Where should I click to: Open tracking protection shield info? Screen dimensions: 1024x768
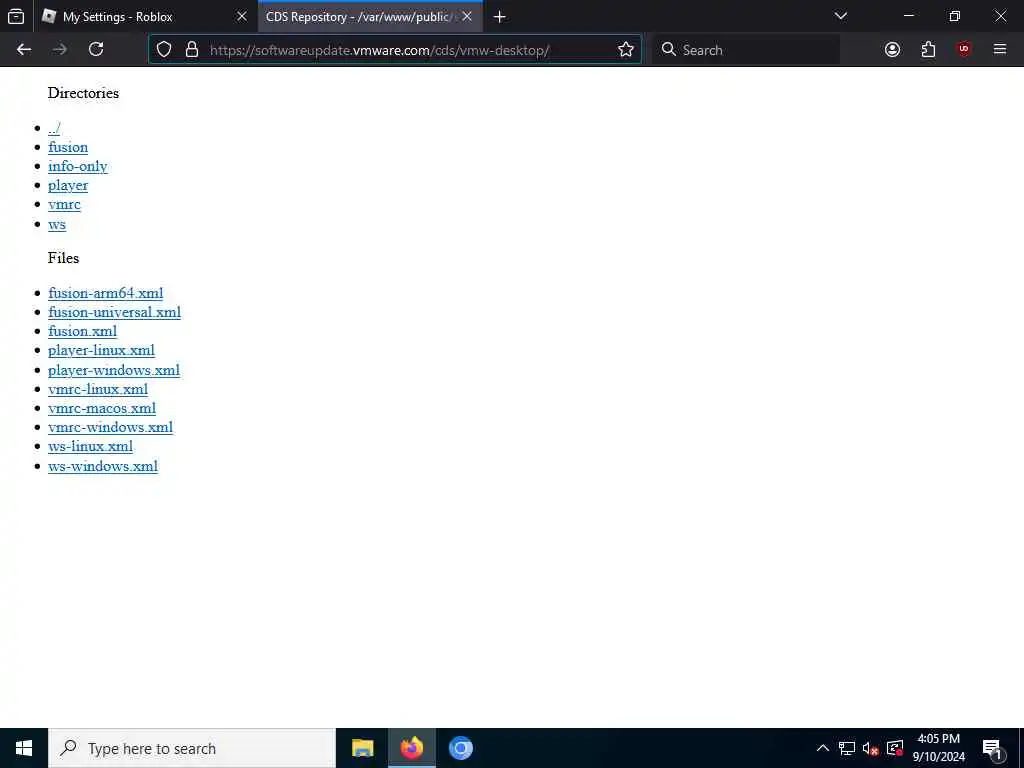point(164,50)
